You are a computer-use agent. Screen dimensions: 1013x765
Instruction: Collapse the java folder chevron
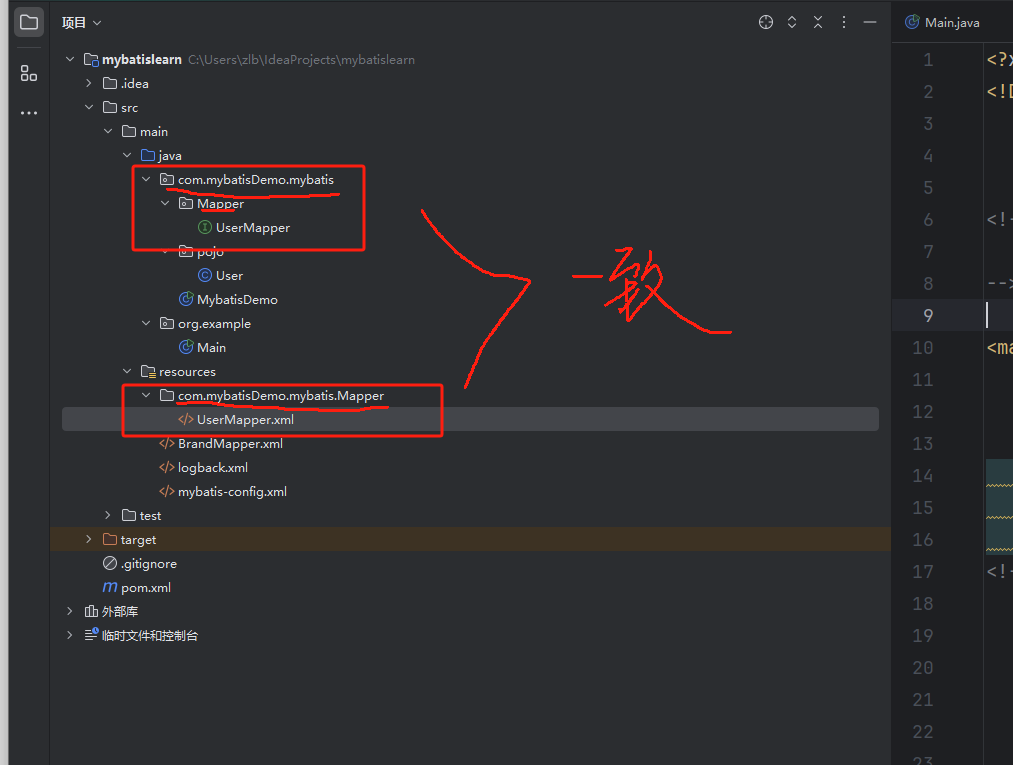coord(127,155)
